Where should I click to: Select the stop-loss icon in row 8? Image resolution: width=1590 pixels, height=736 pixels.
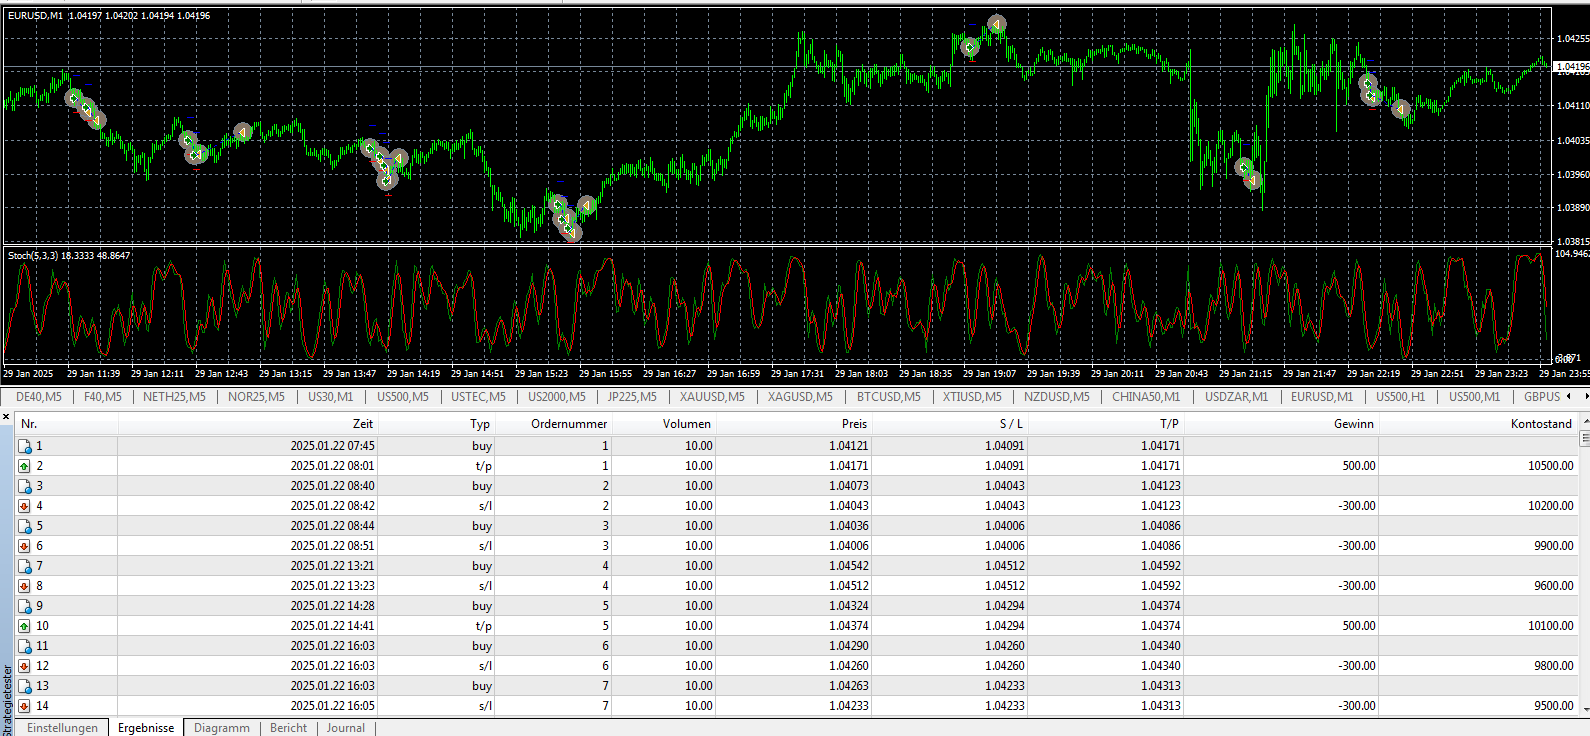tap(25, 586)
